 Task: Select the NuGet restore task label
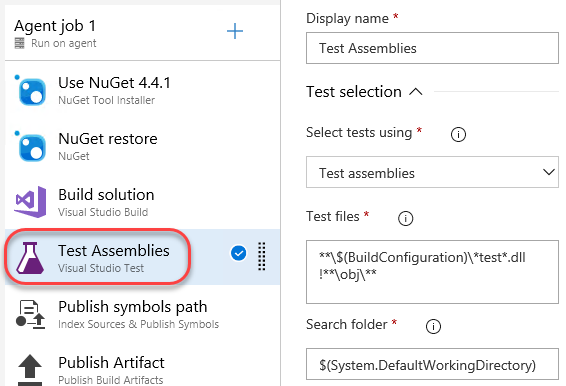[x=108, y=139]
